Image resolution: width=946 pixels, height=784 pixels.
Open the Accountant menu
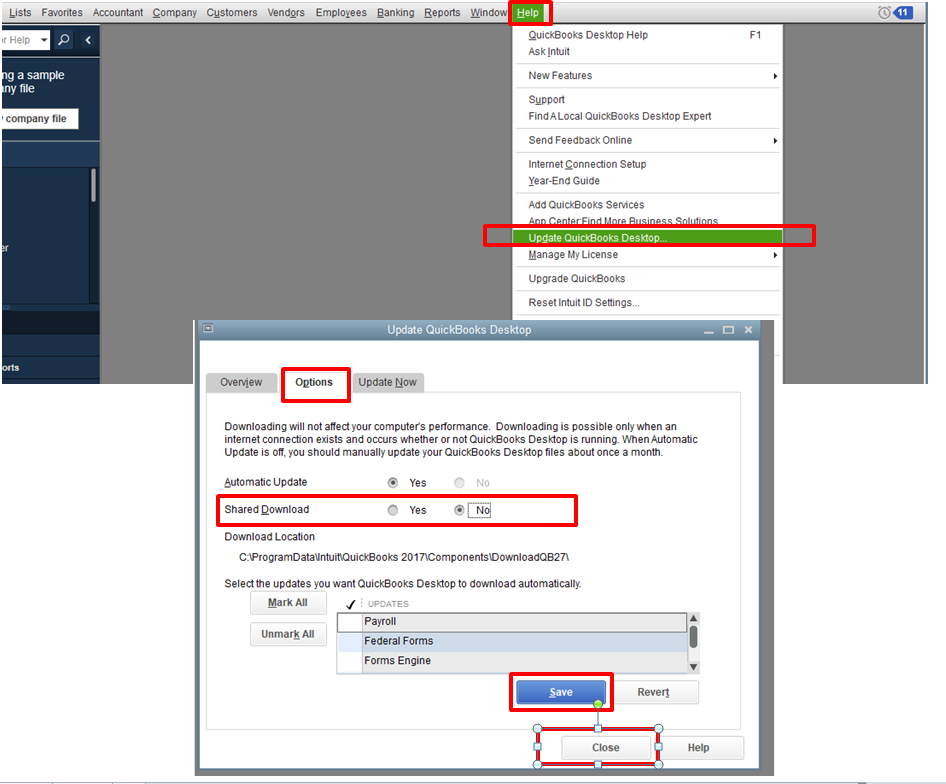118,13
